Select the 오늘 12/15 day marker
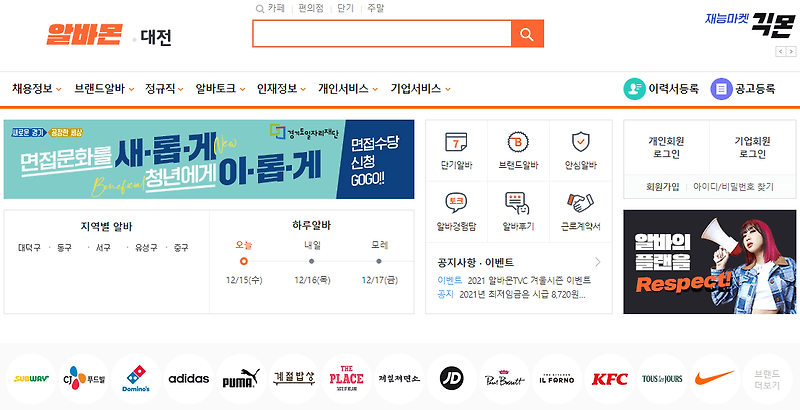Image resolution: width=800 pixels, height=410 pixels. (243, 262)
